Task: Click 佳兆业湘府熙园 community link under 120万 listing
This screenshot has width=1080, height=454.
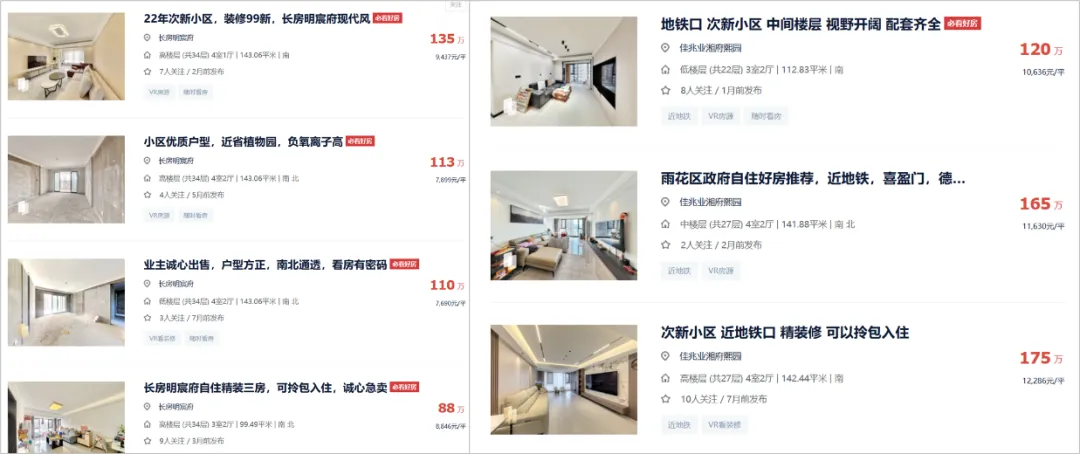Action: pyautogui.click(x=709, y=48)
